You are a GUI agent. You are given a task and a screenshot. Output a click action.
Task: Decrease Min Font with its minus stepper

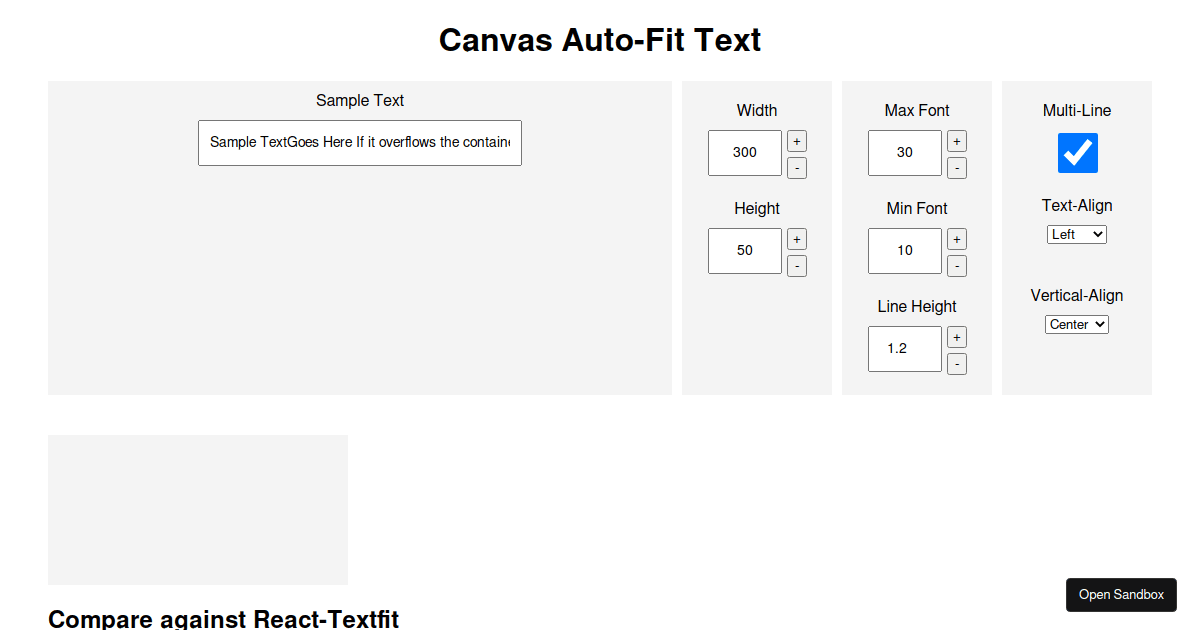pos(956,266)
